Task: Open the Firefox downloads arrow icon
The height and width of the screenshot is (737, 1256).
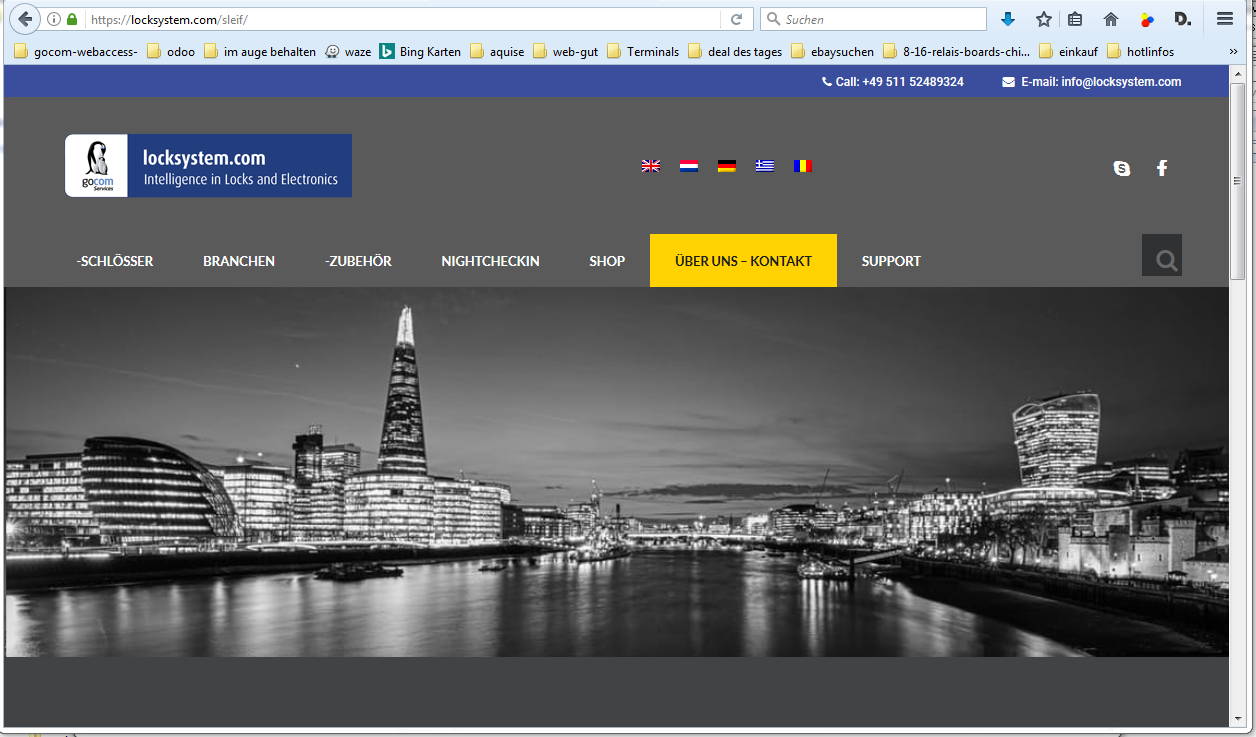Action: click(x=1008, y=19)
